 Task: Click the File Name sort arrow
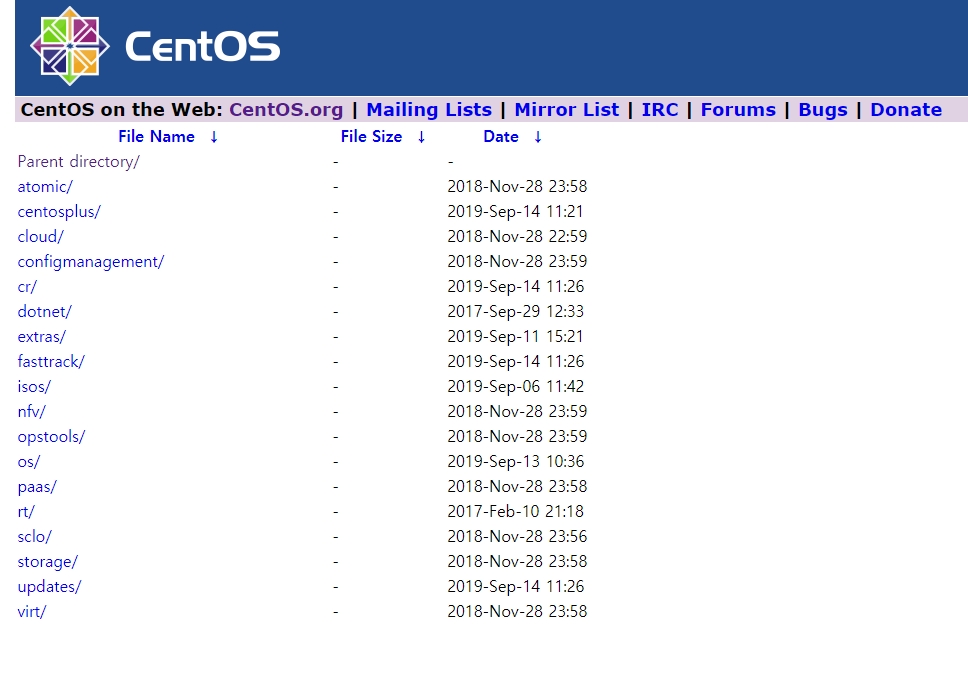tap(214, 137)
